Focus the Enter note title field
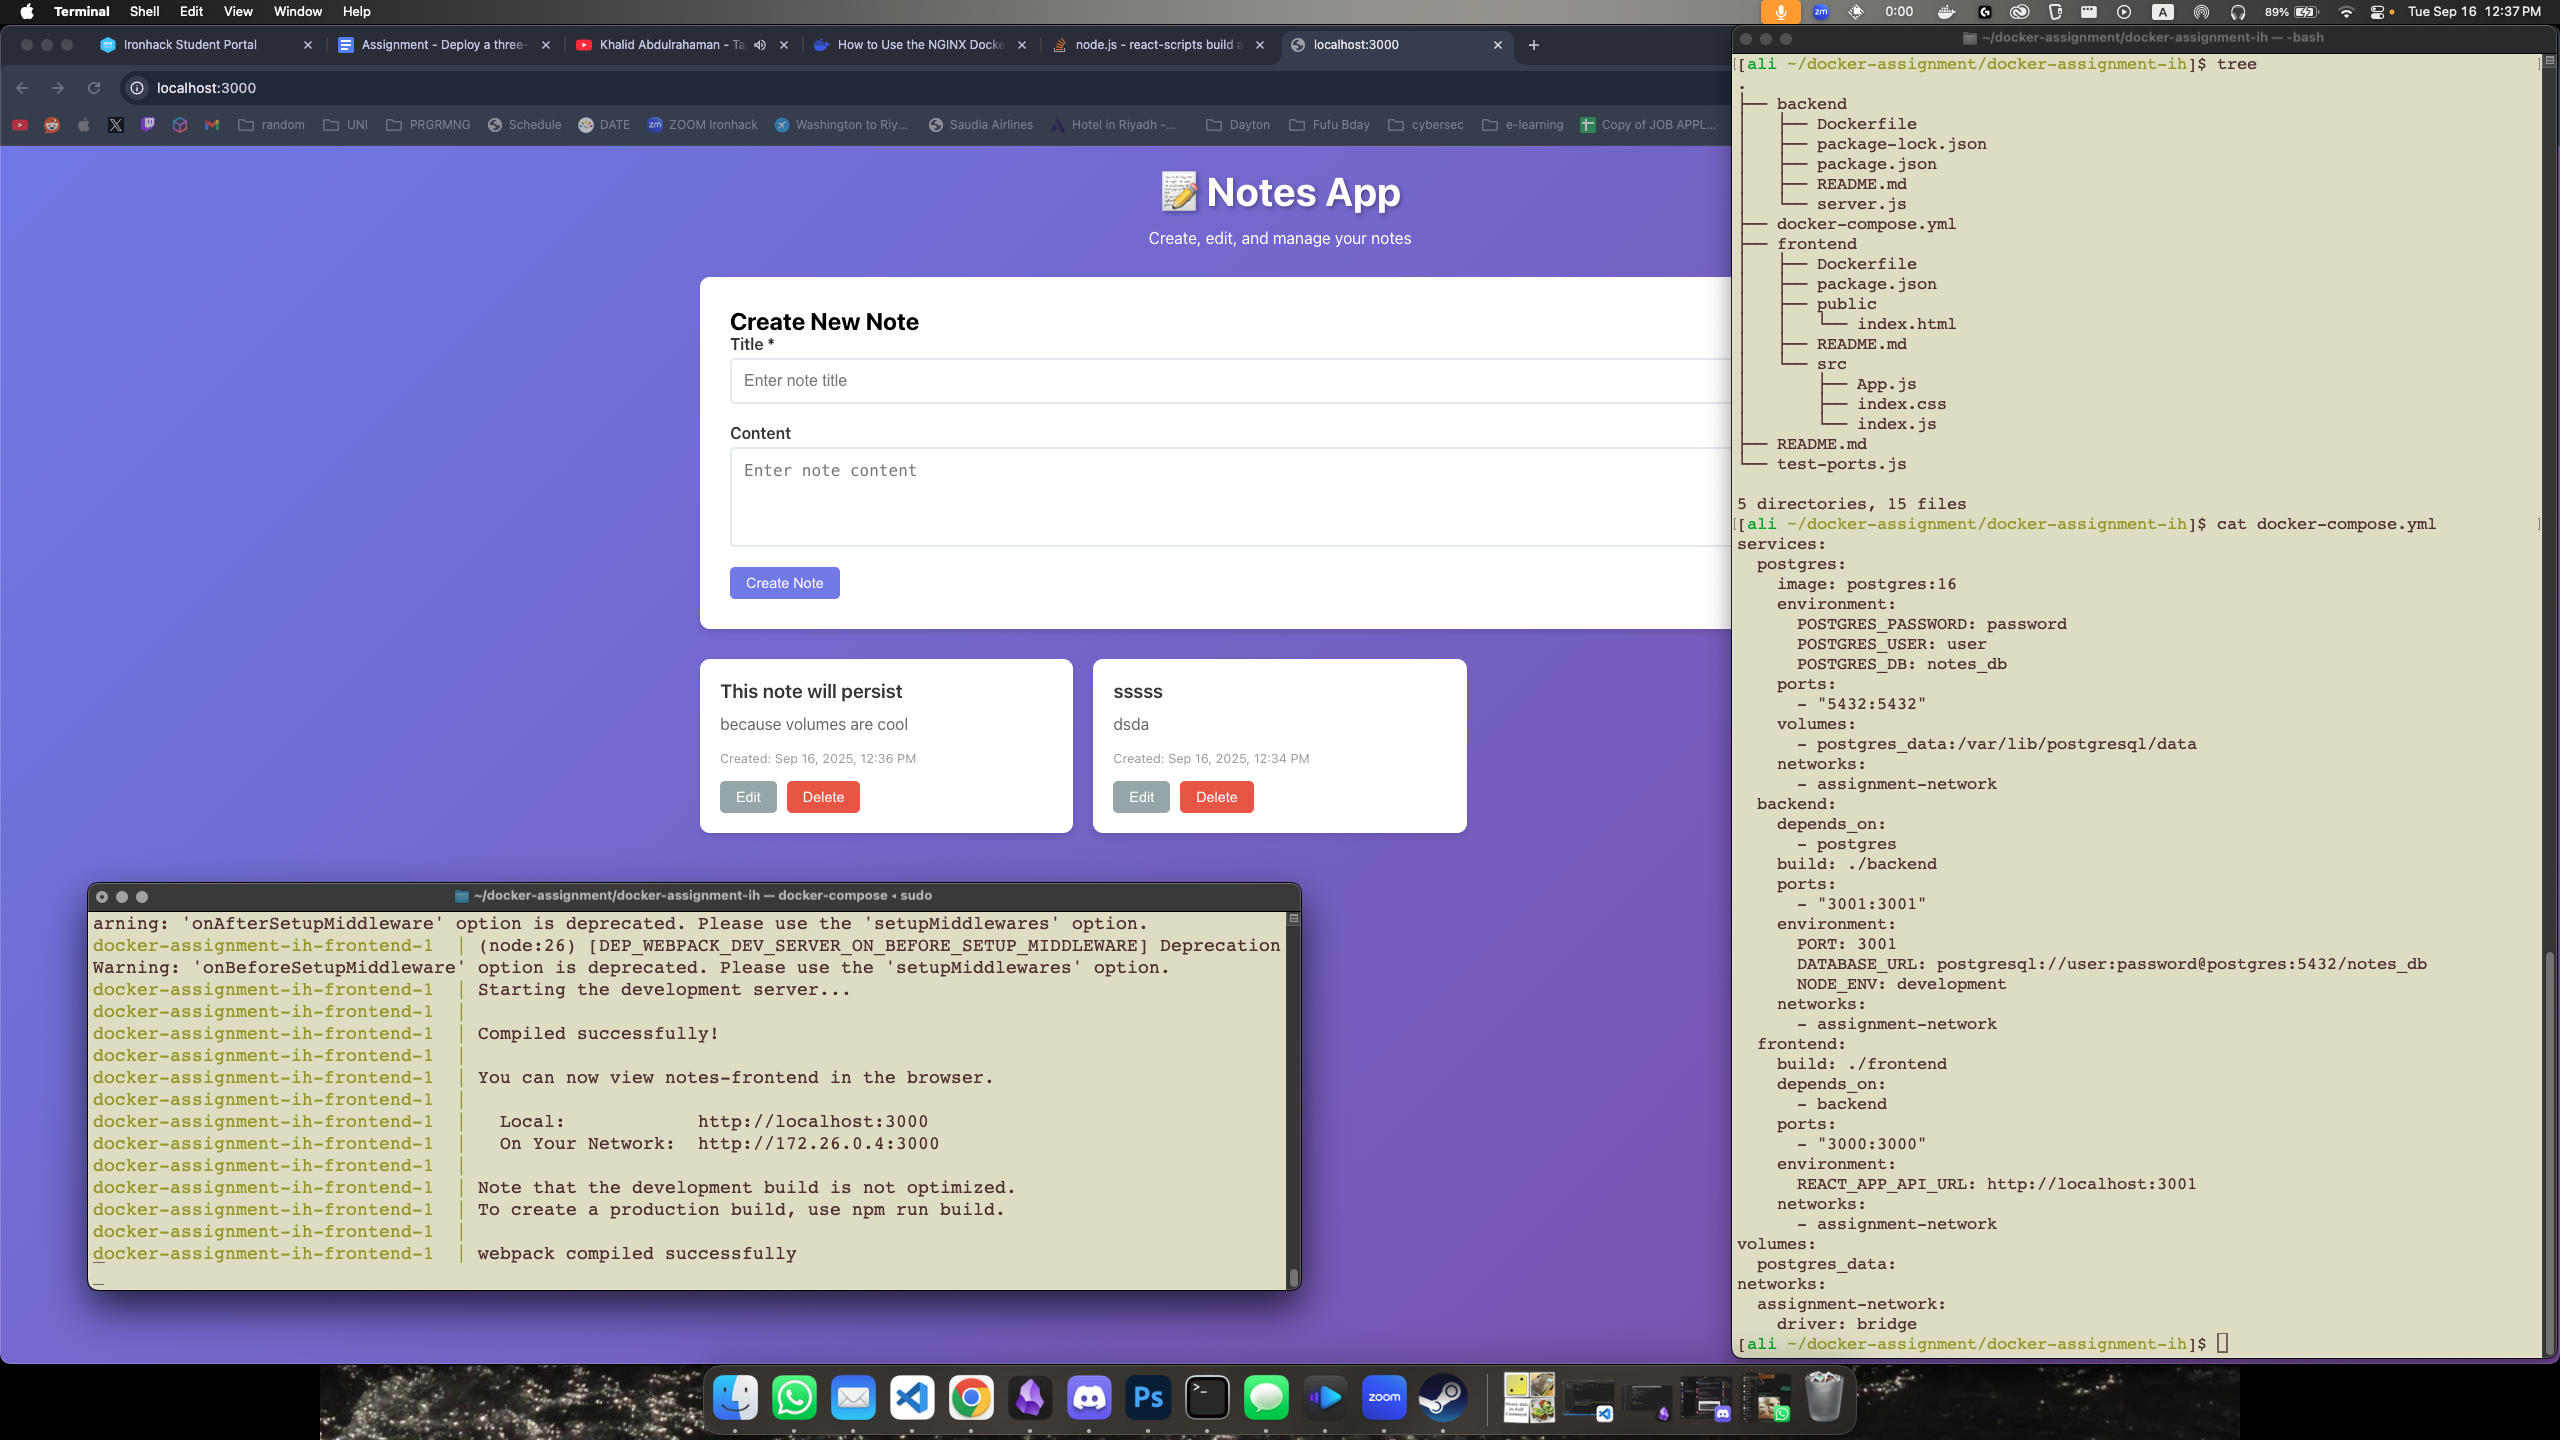Screen dimensions: 2560x1440 1230,381
